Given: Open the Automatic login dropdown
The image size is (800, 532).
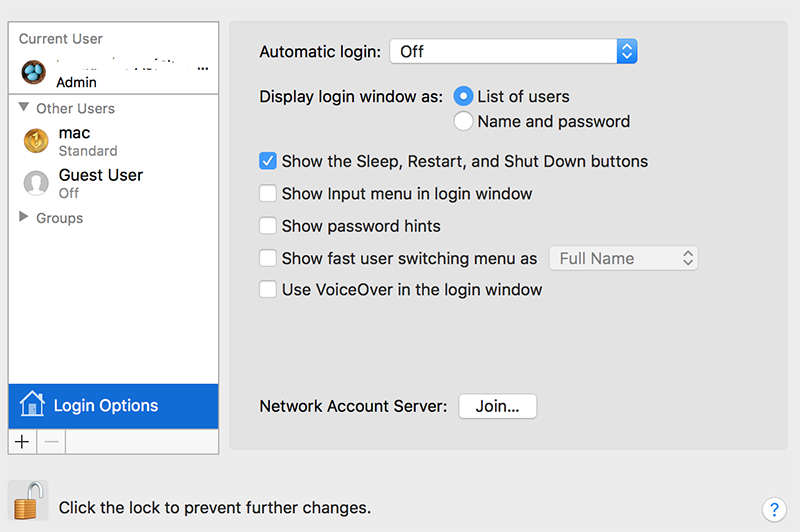Looking at the screenshot, I should 513,52.
